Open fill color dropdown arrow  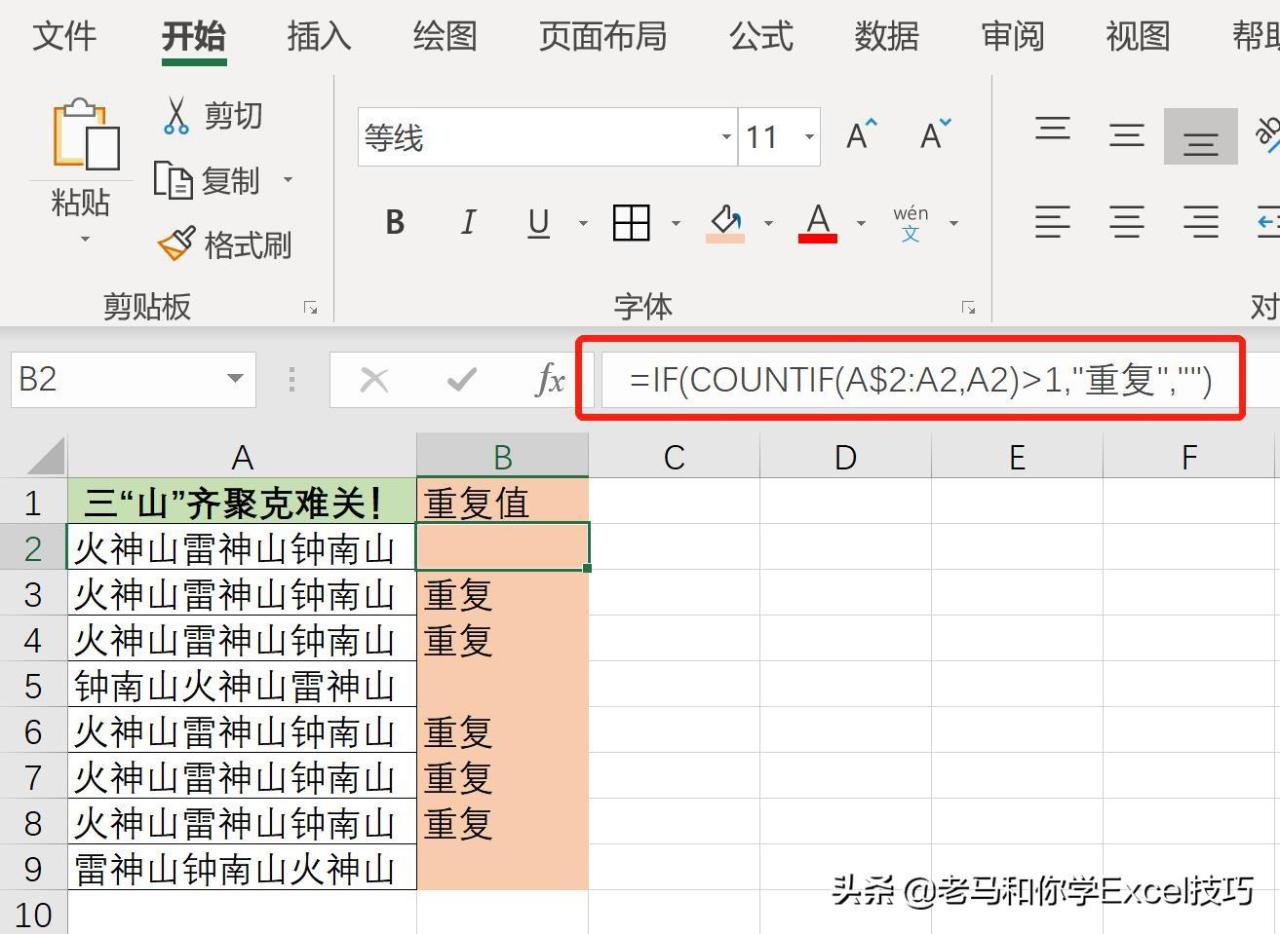[768, 223]
